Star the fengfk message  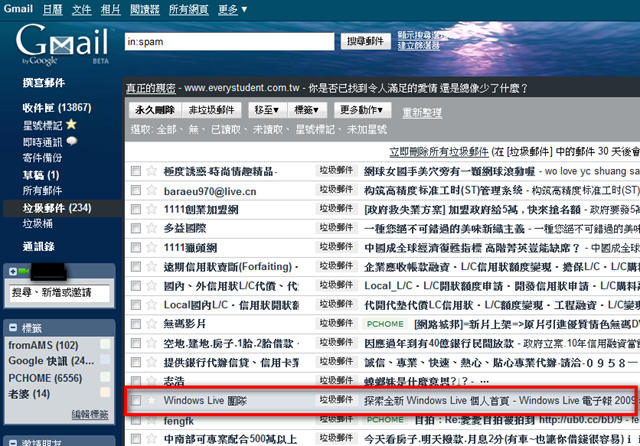(151, 420)
